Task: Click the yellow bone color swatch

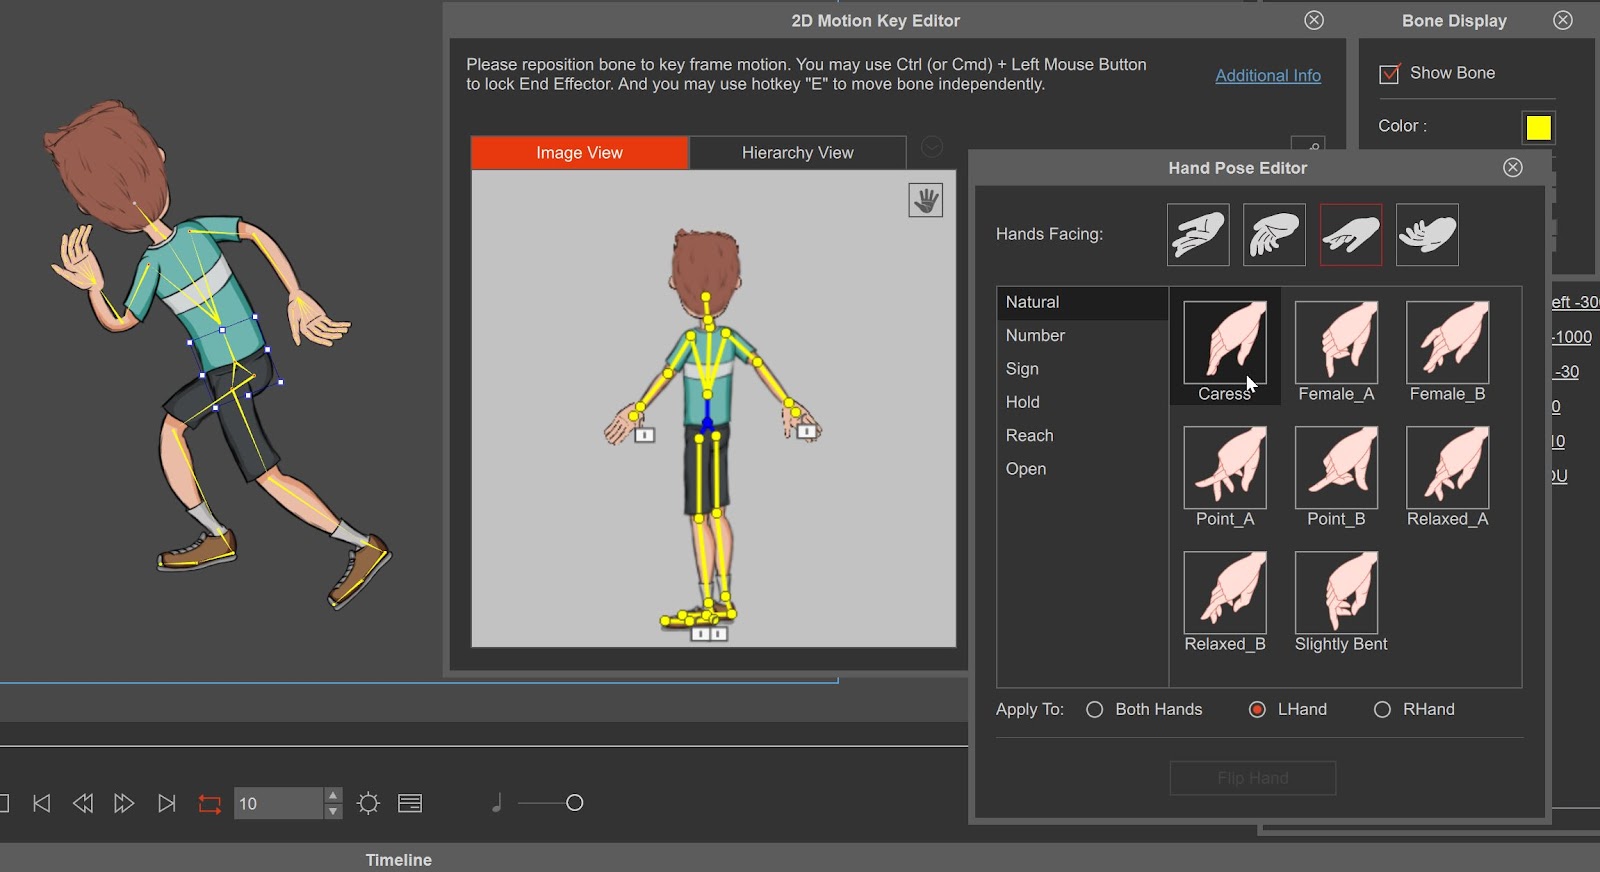Action: click(x=1538, y=127)
